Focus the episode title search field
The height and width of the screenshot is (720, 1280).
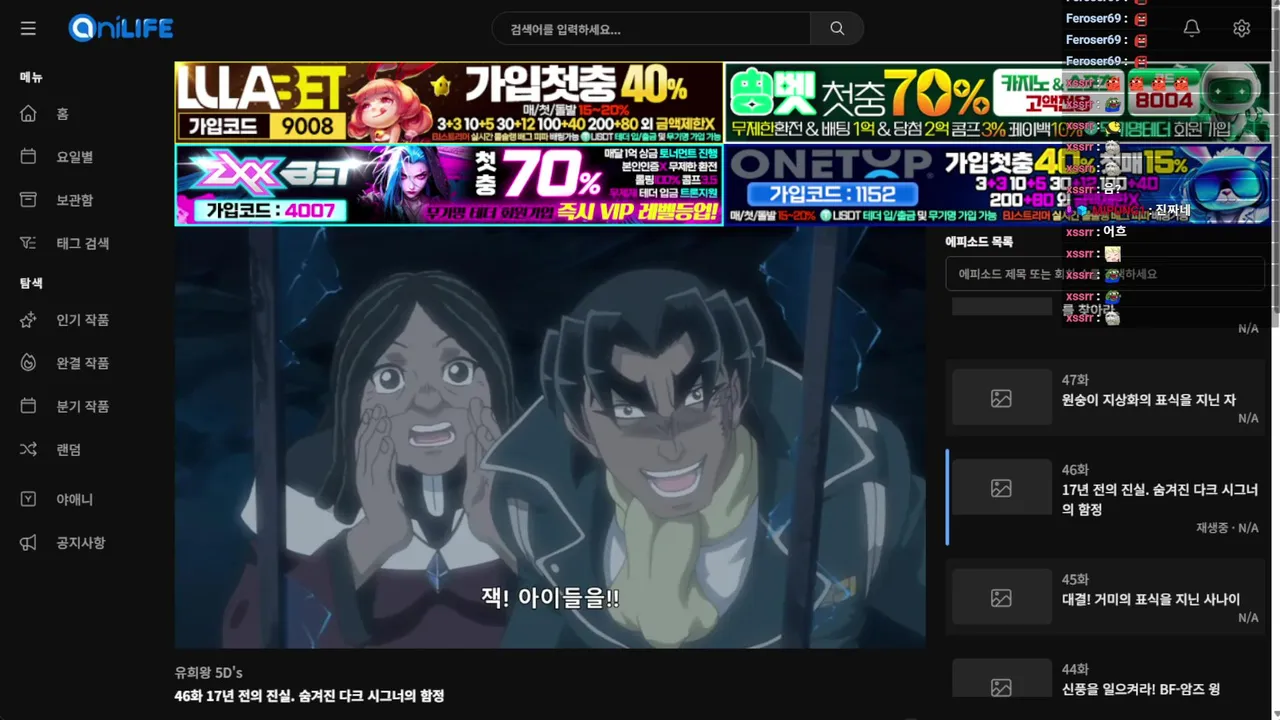1105,273
